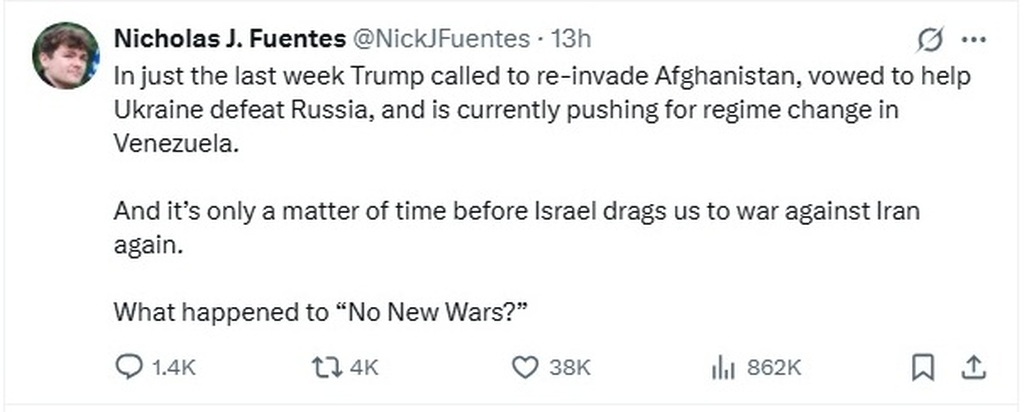Bookmark this post
The height and width of the screenshot is (412, 1024).
(x=923, y=368)
